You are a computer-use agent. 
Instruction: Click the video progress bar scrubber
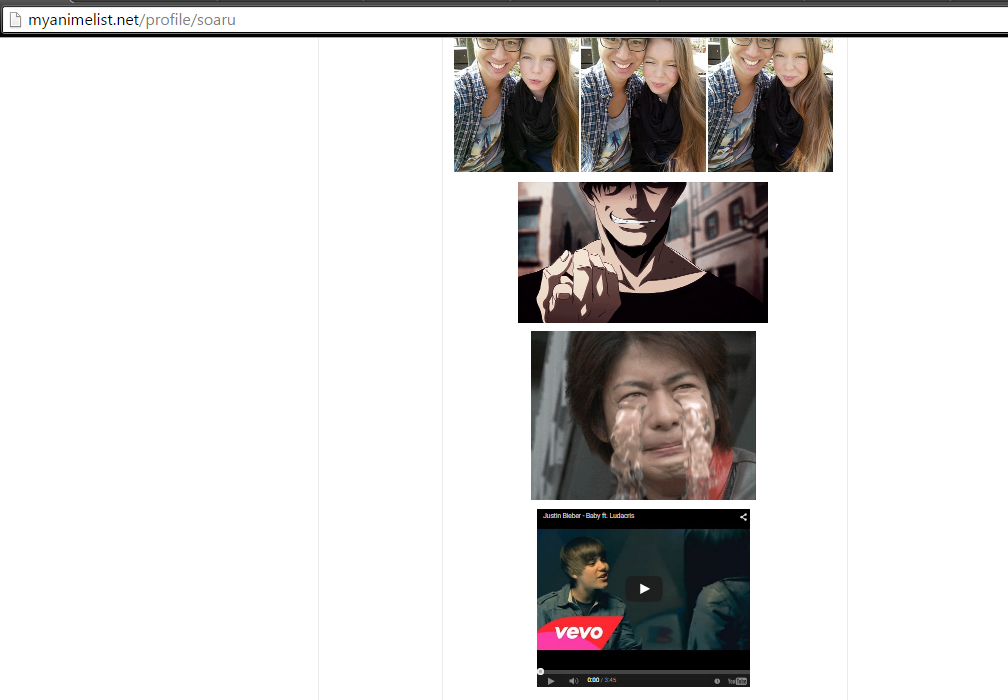tap(541, 671)
